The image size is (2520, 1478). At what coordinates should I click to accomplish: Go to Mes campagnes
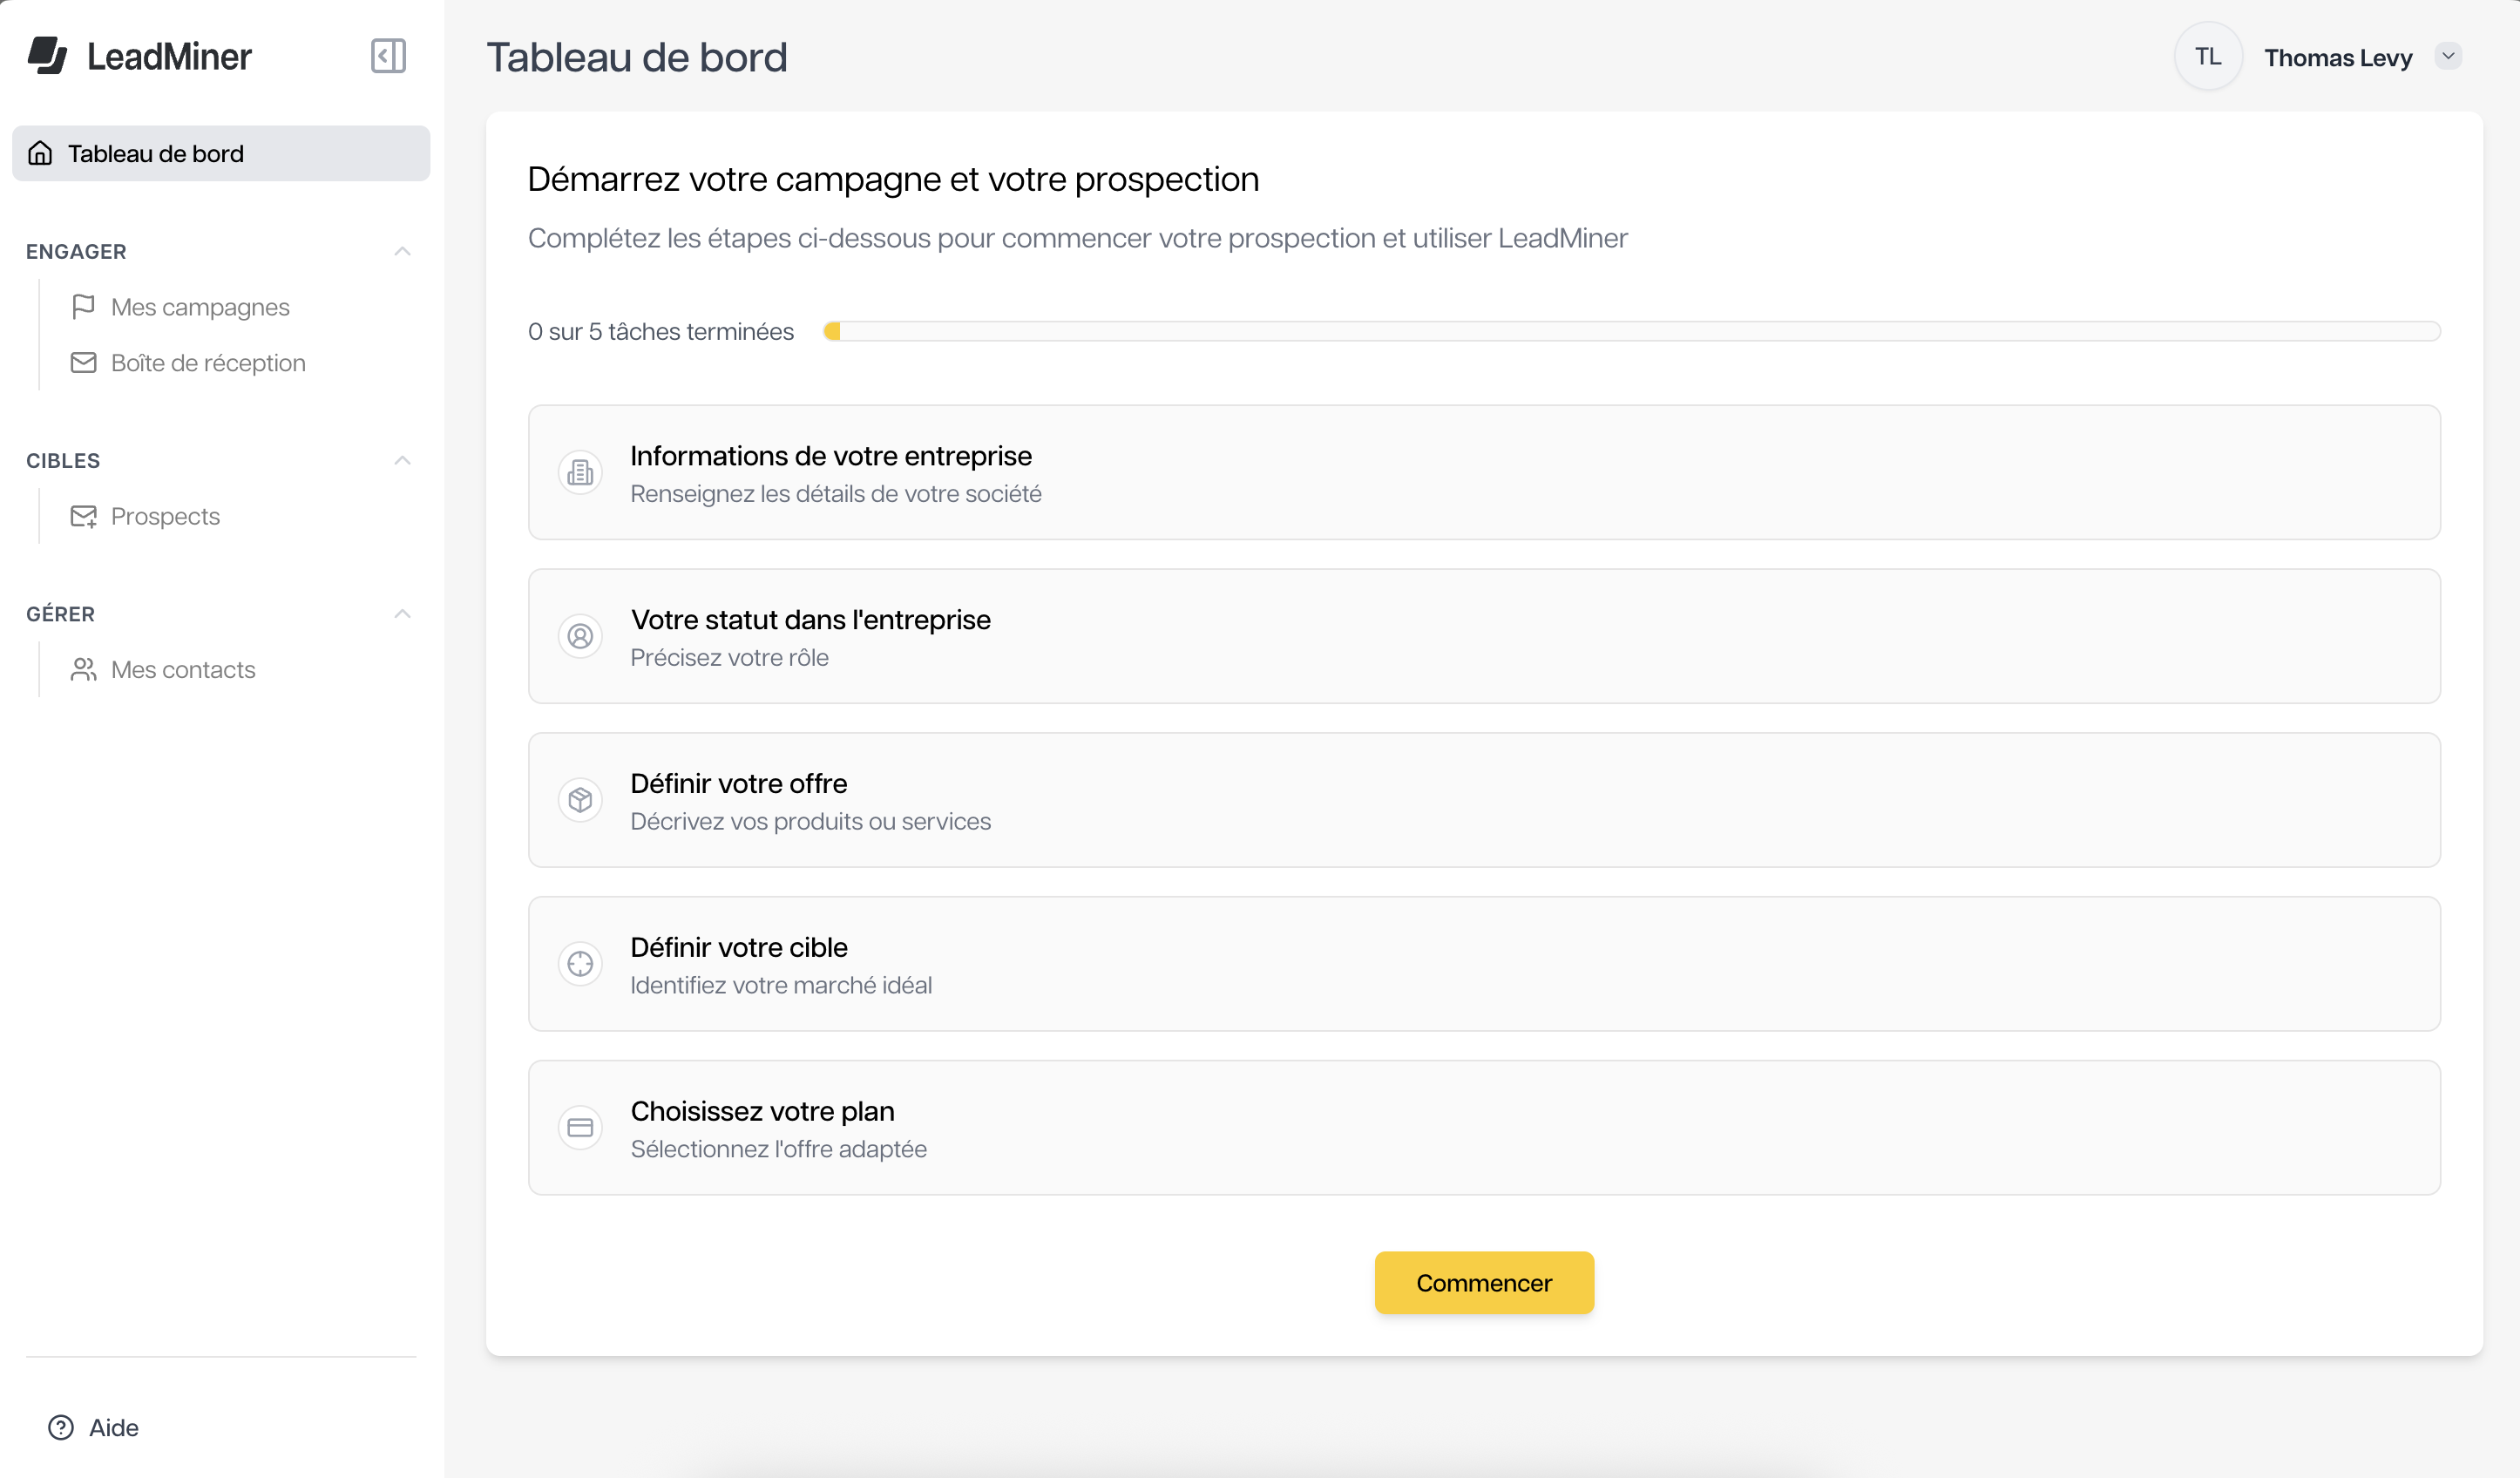click(x=200, y=307)
